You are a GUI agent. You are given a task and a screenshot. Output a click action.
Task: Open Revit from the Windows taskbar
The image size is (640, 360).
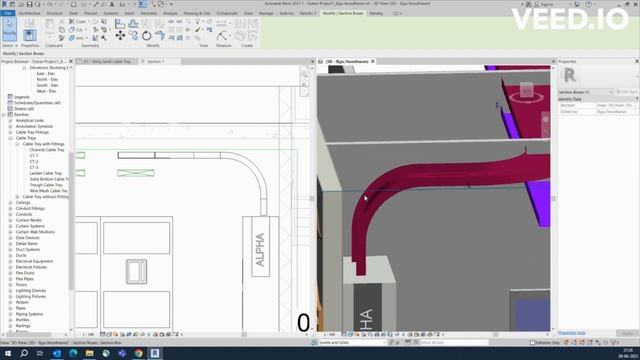(155, 353)
